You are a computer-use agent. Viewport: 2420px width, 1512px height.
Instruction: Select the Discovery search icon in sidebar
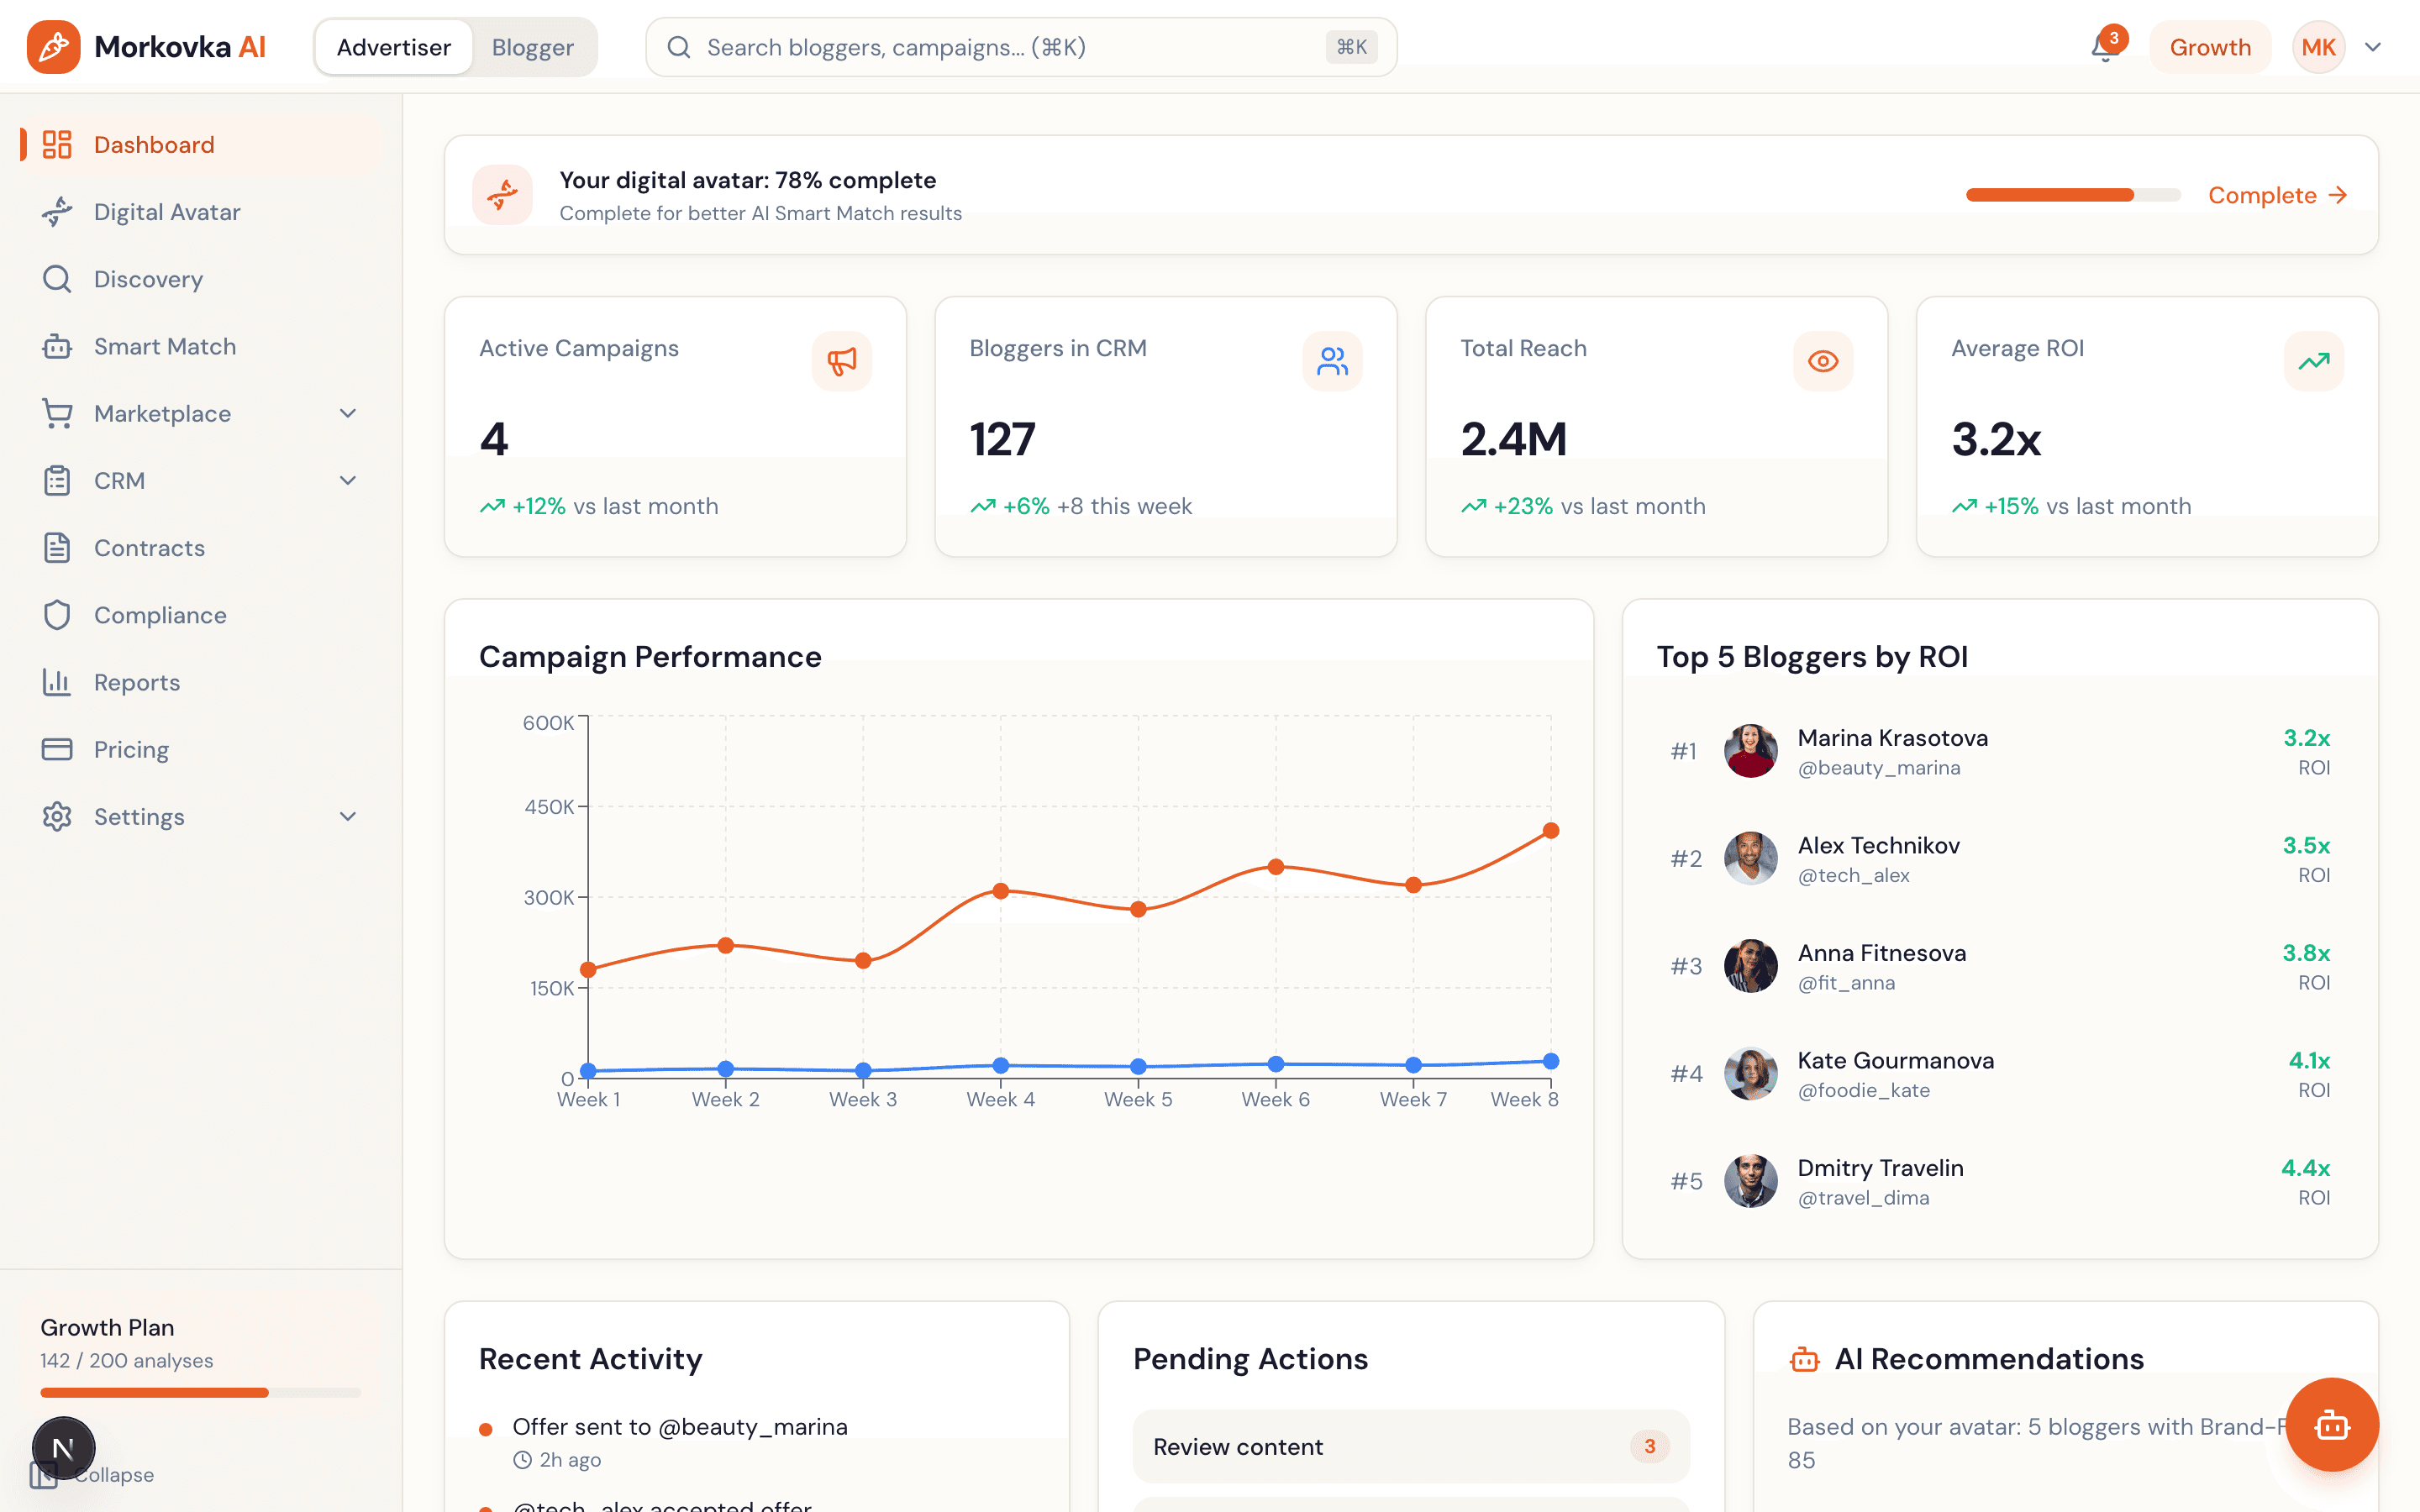[x=57, y=279]
